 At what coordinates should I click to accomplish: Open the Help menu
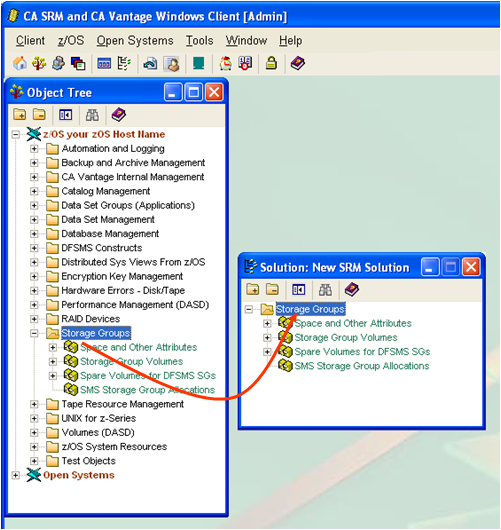tap(290, 41)
